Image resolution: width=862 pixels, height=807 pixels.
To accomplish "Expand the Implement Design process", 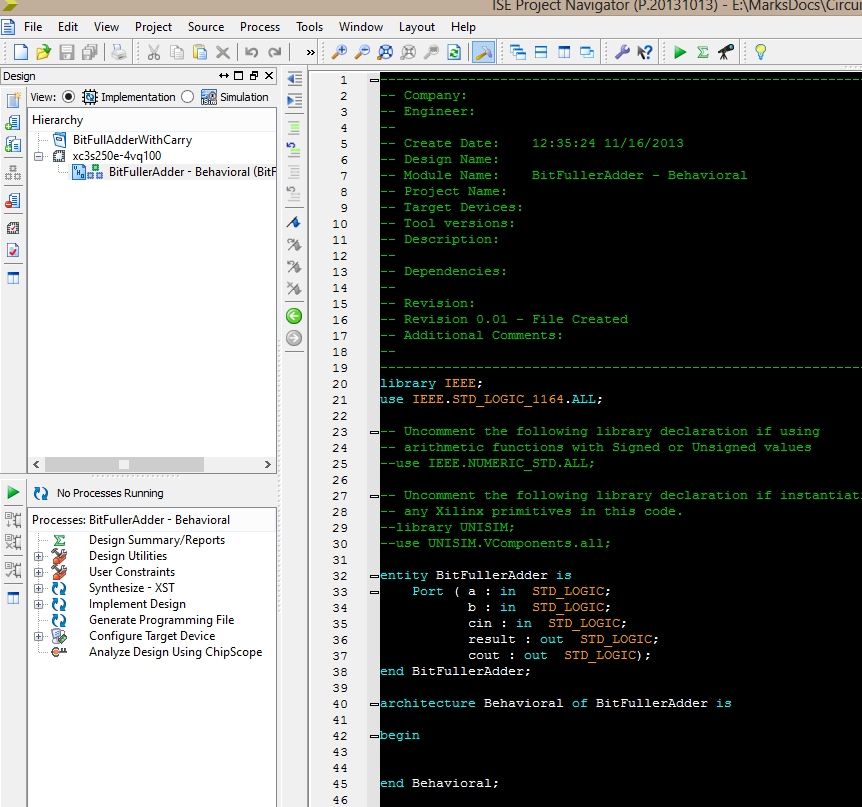I will (x=38, y=604).
